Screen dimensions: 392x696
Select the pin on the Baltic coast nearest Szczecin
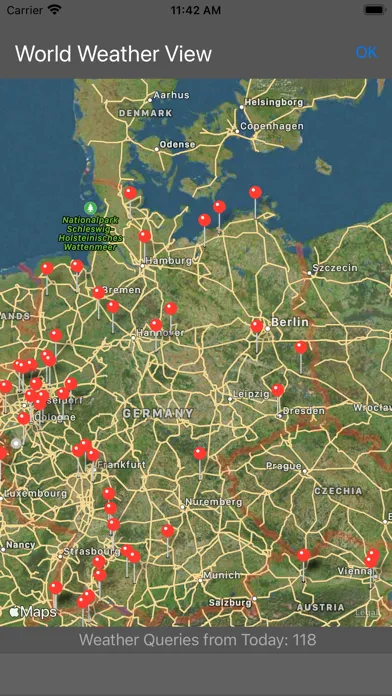point(255,192)
